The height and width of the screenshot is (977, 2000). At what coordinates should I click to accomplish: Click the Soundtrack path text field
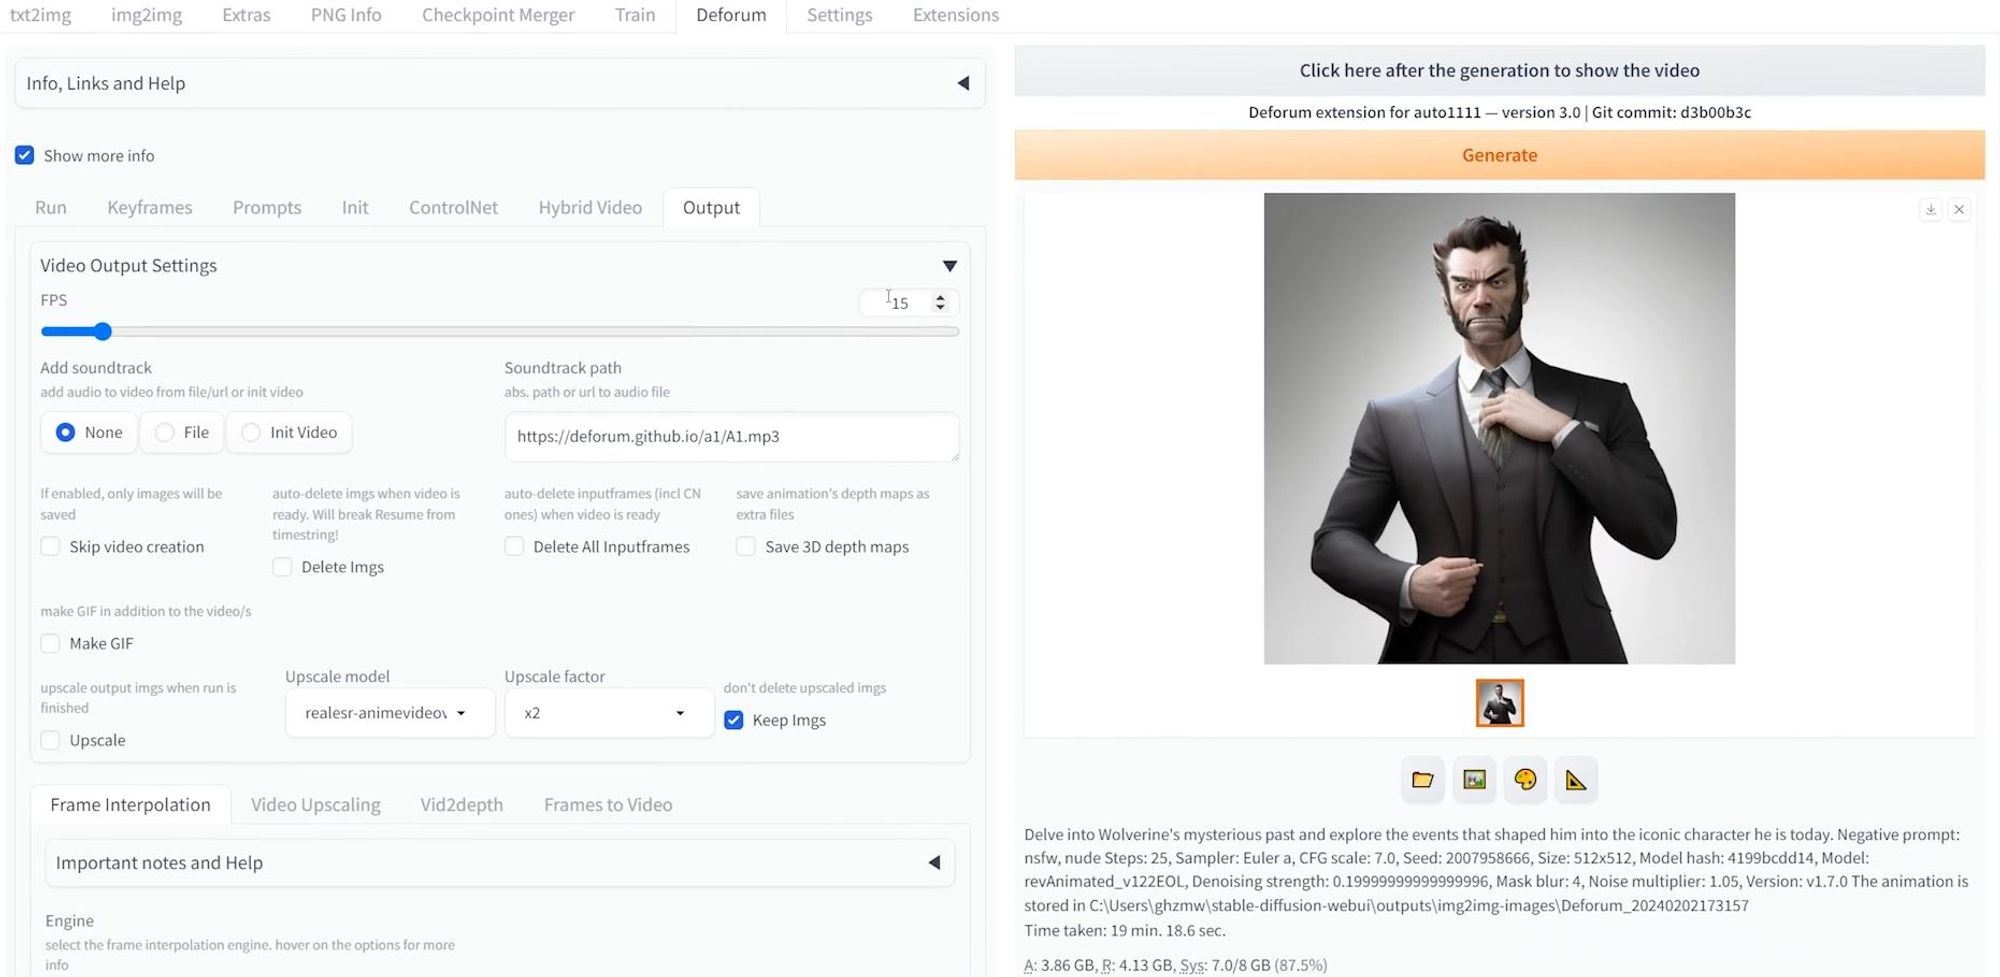point(731,436)
